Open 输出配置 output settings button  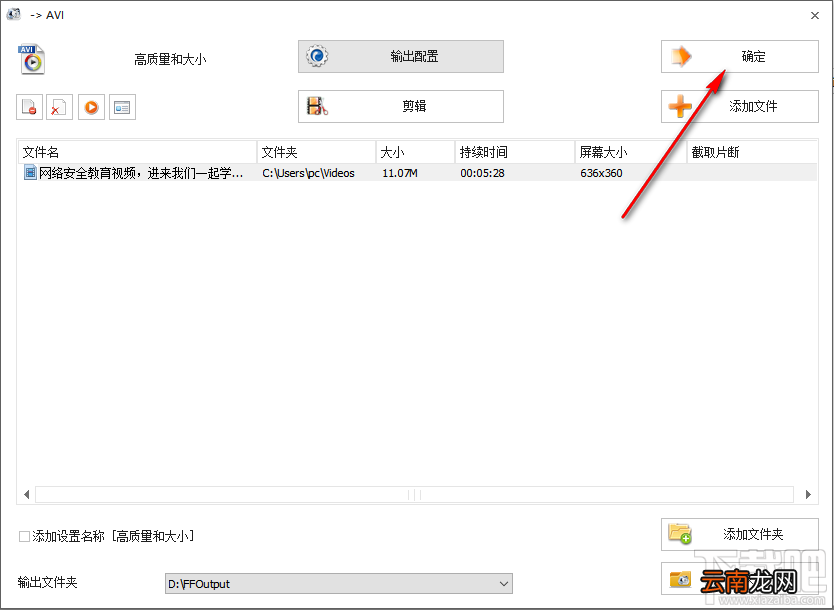[401, 56]
